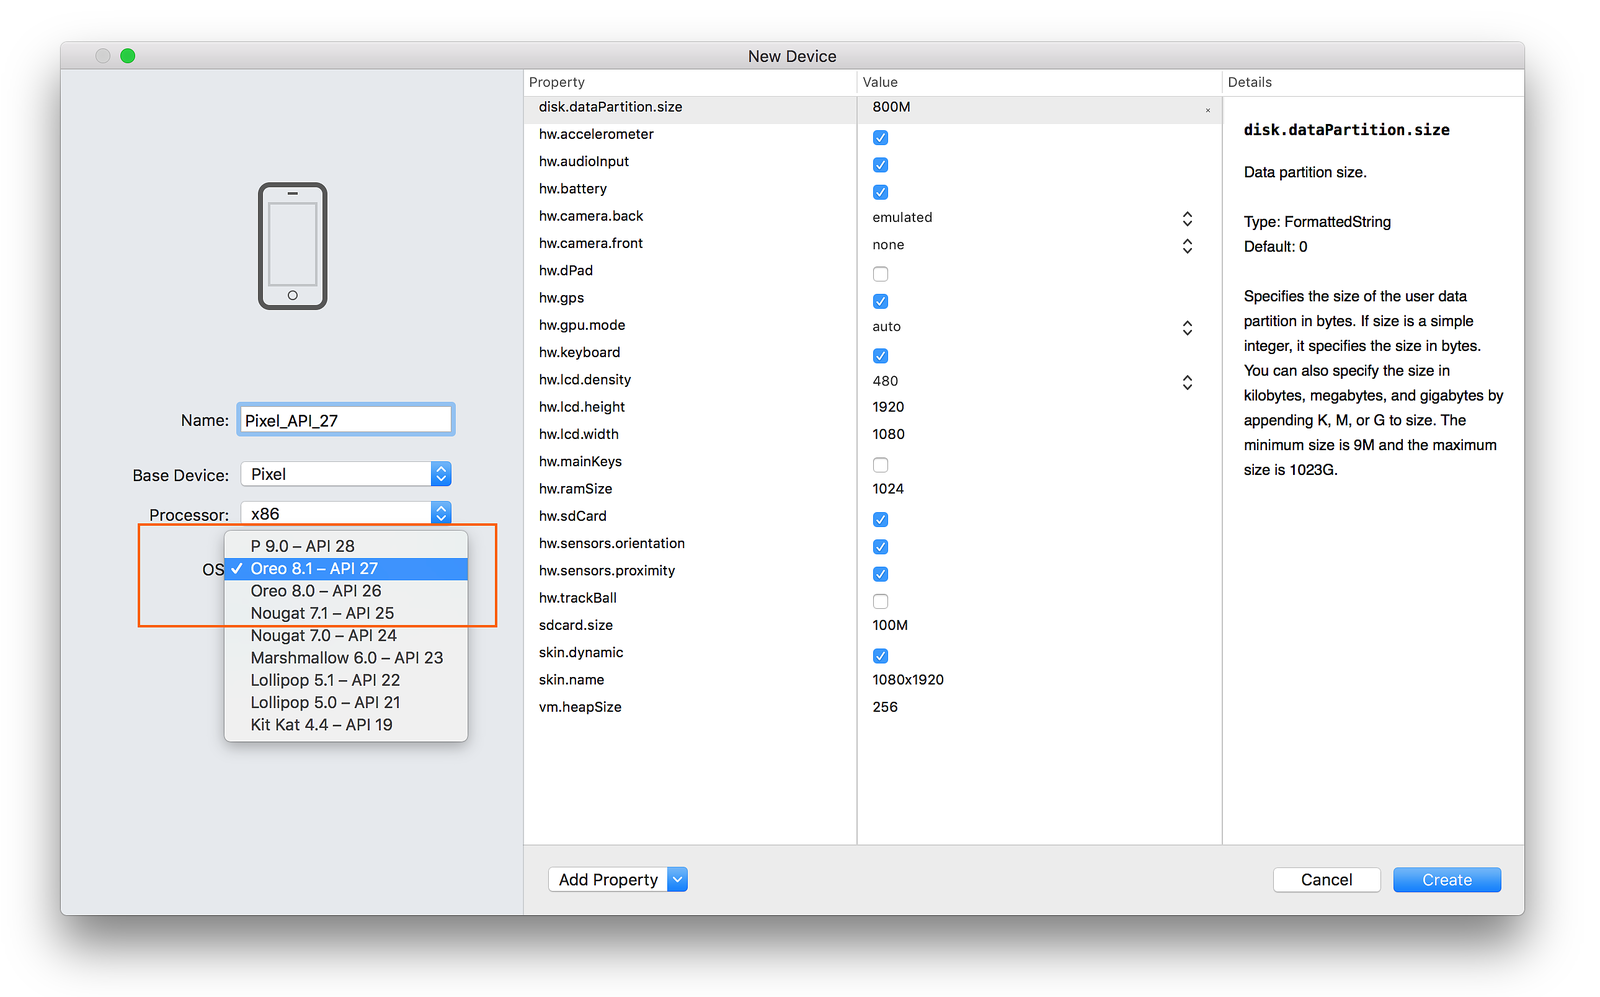The height and width of the screenshot is (997, 1600).
Task: Click the phone device preview icon
Action: [x=292, y=246]
